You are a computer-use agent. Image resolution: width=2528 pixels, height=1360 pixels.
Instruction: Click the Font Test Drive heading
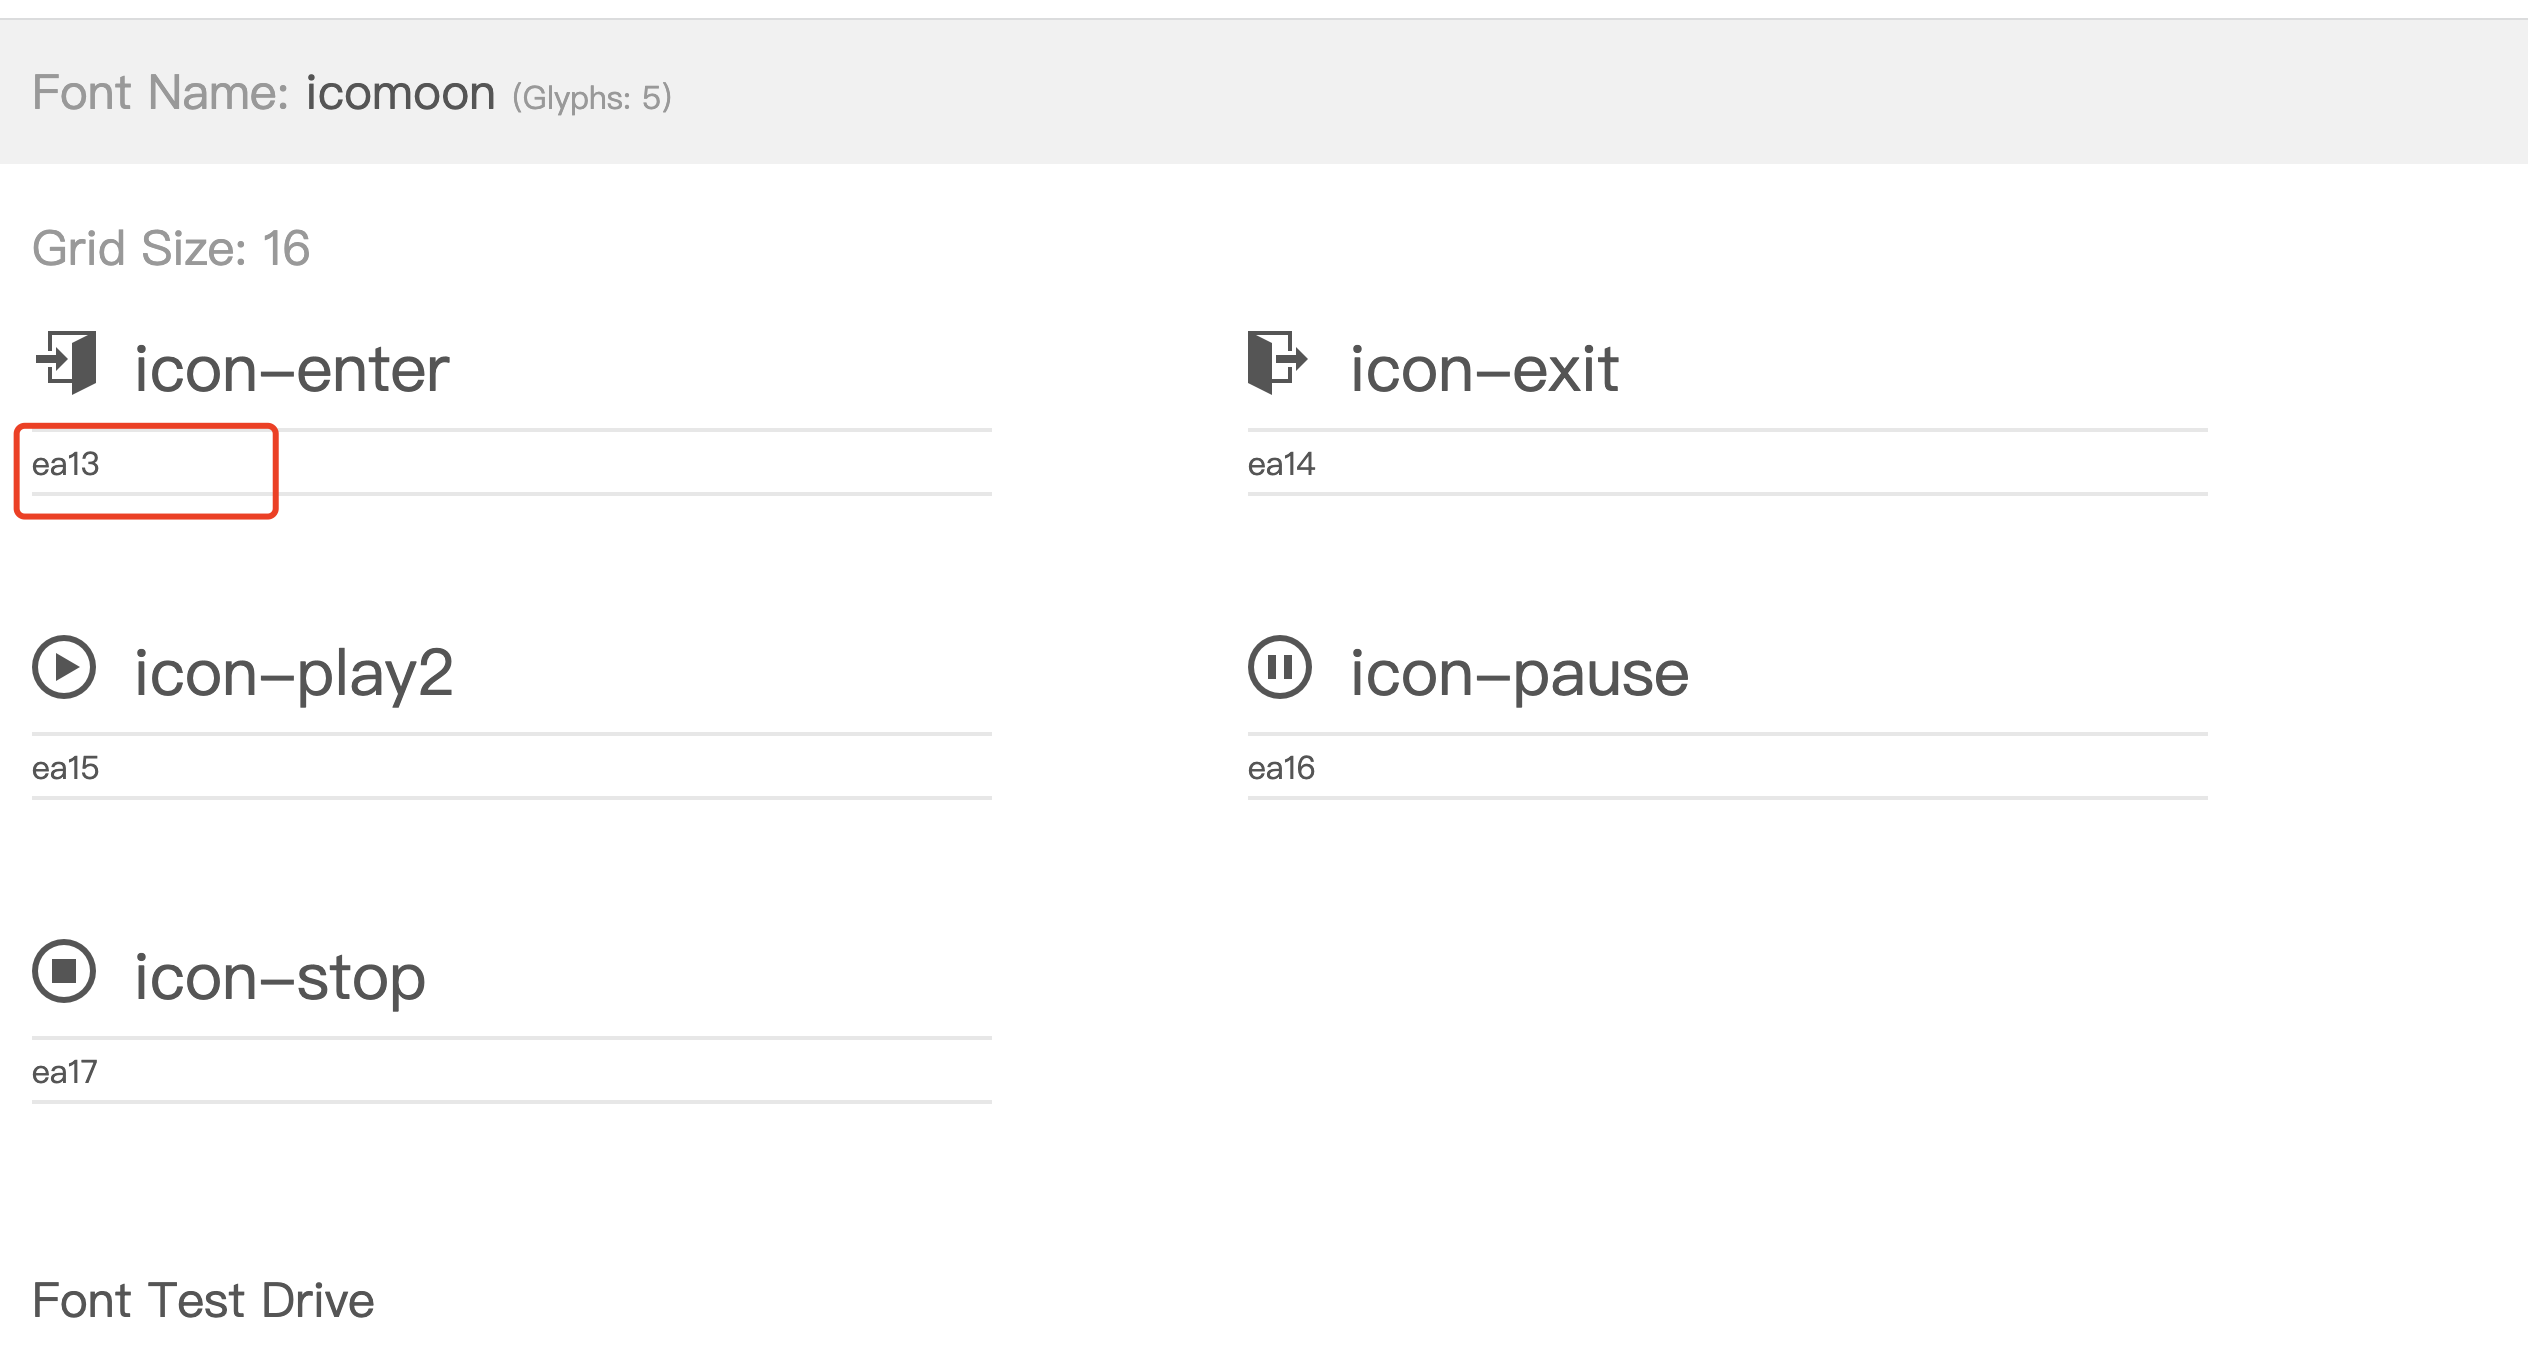point(203,1300)
